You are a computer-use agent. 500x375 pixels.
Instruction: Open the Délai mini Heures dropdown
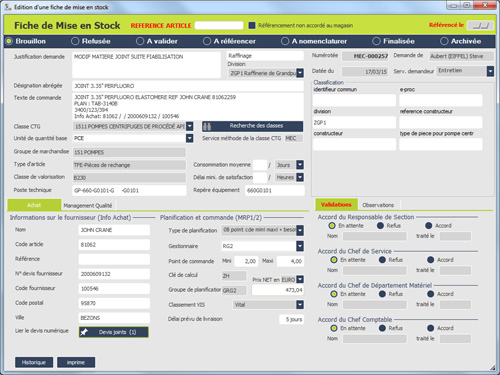pos(300,177)
